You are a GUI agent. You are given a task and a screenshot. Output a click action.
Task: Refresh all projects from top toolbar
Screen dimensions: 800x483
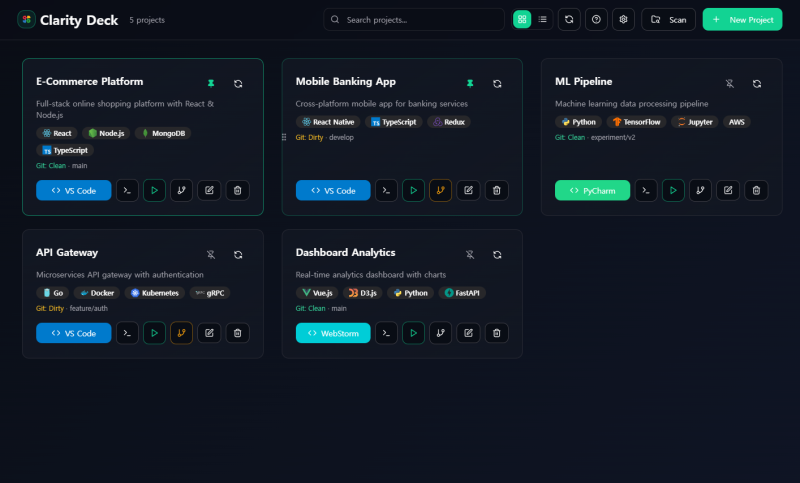tap(569, 19)
